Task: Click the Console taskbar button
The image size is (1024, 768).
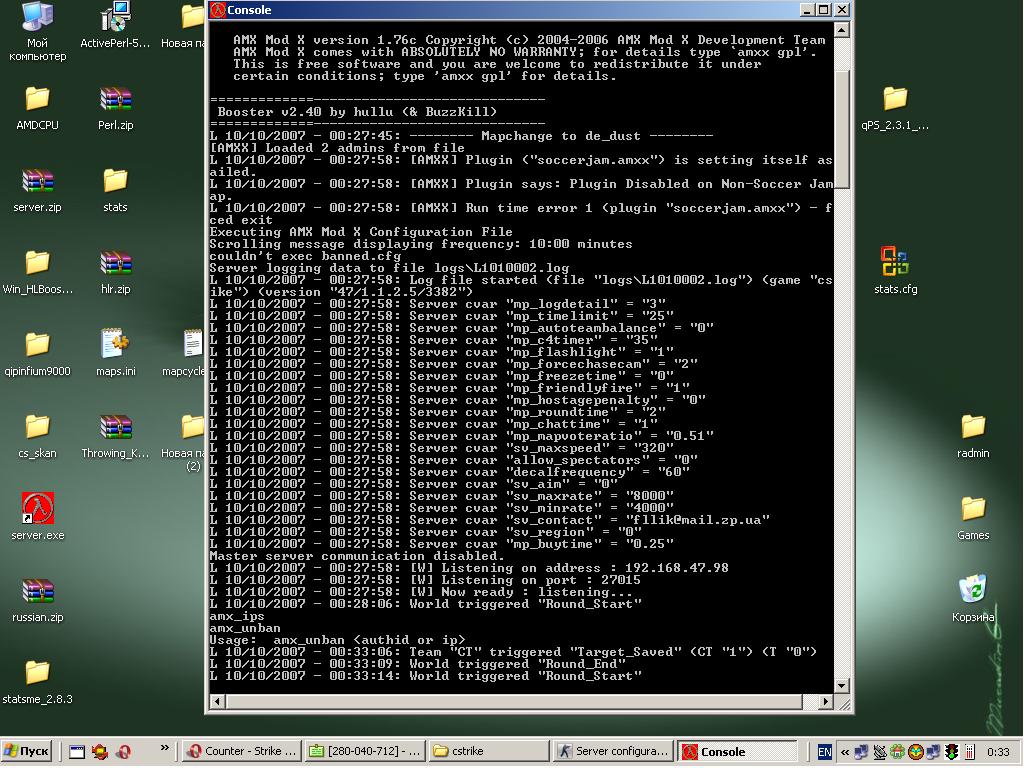Action: tap(737, 752)
